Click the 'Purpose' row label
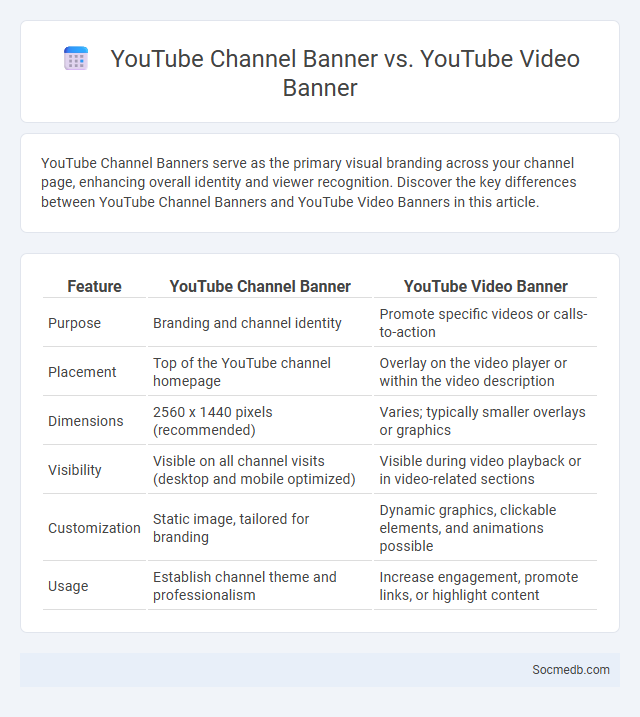 (75, 323)
